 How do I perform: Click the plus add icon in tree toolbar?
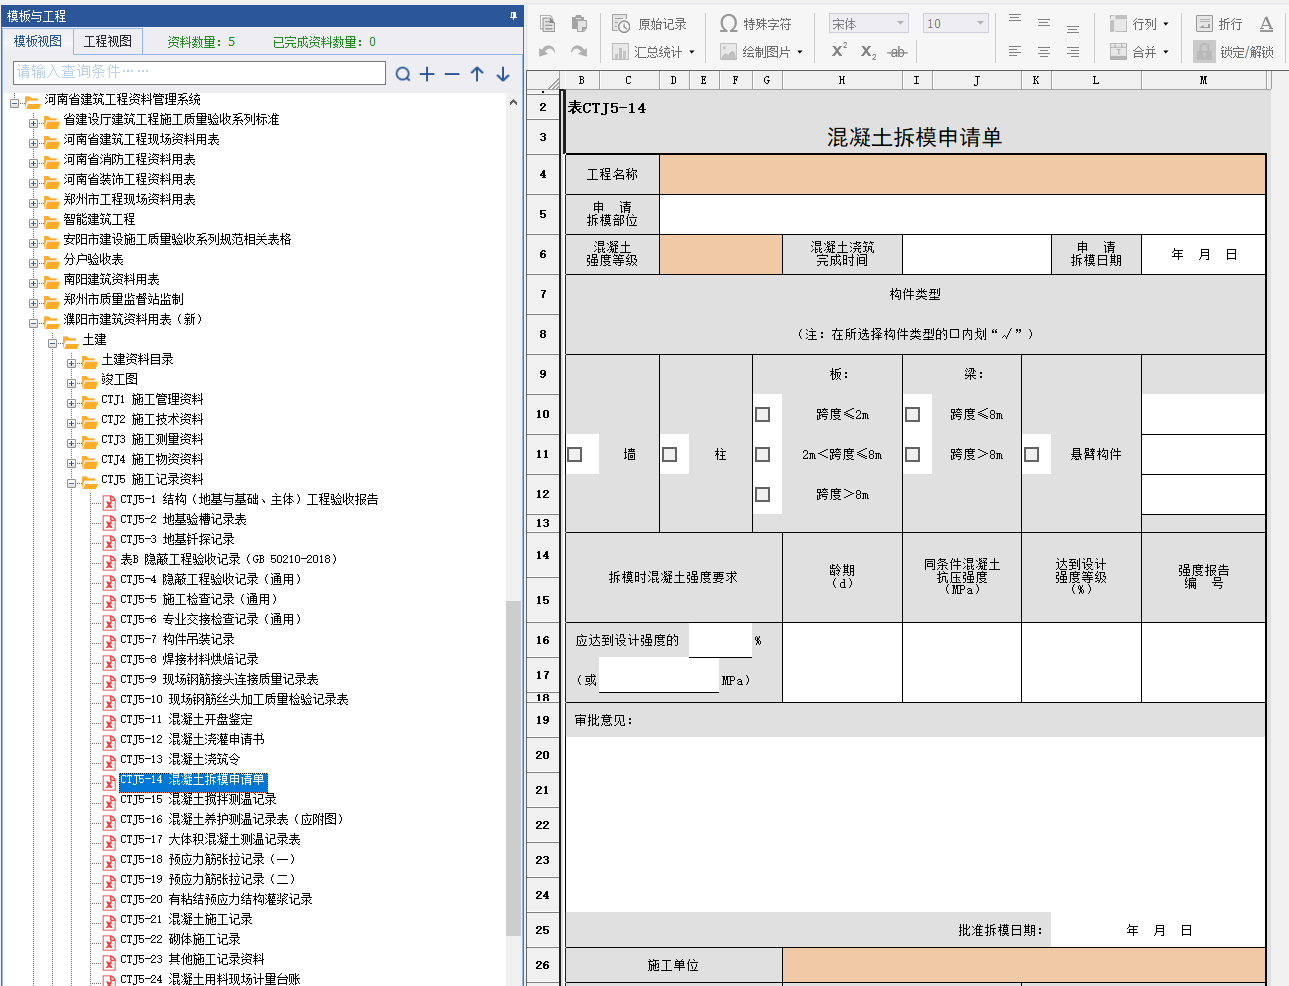click(427, 74)
